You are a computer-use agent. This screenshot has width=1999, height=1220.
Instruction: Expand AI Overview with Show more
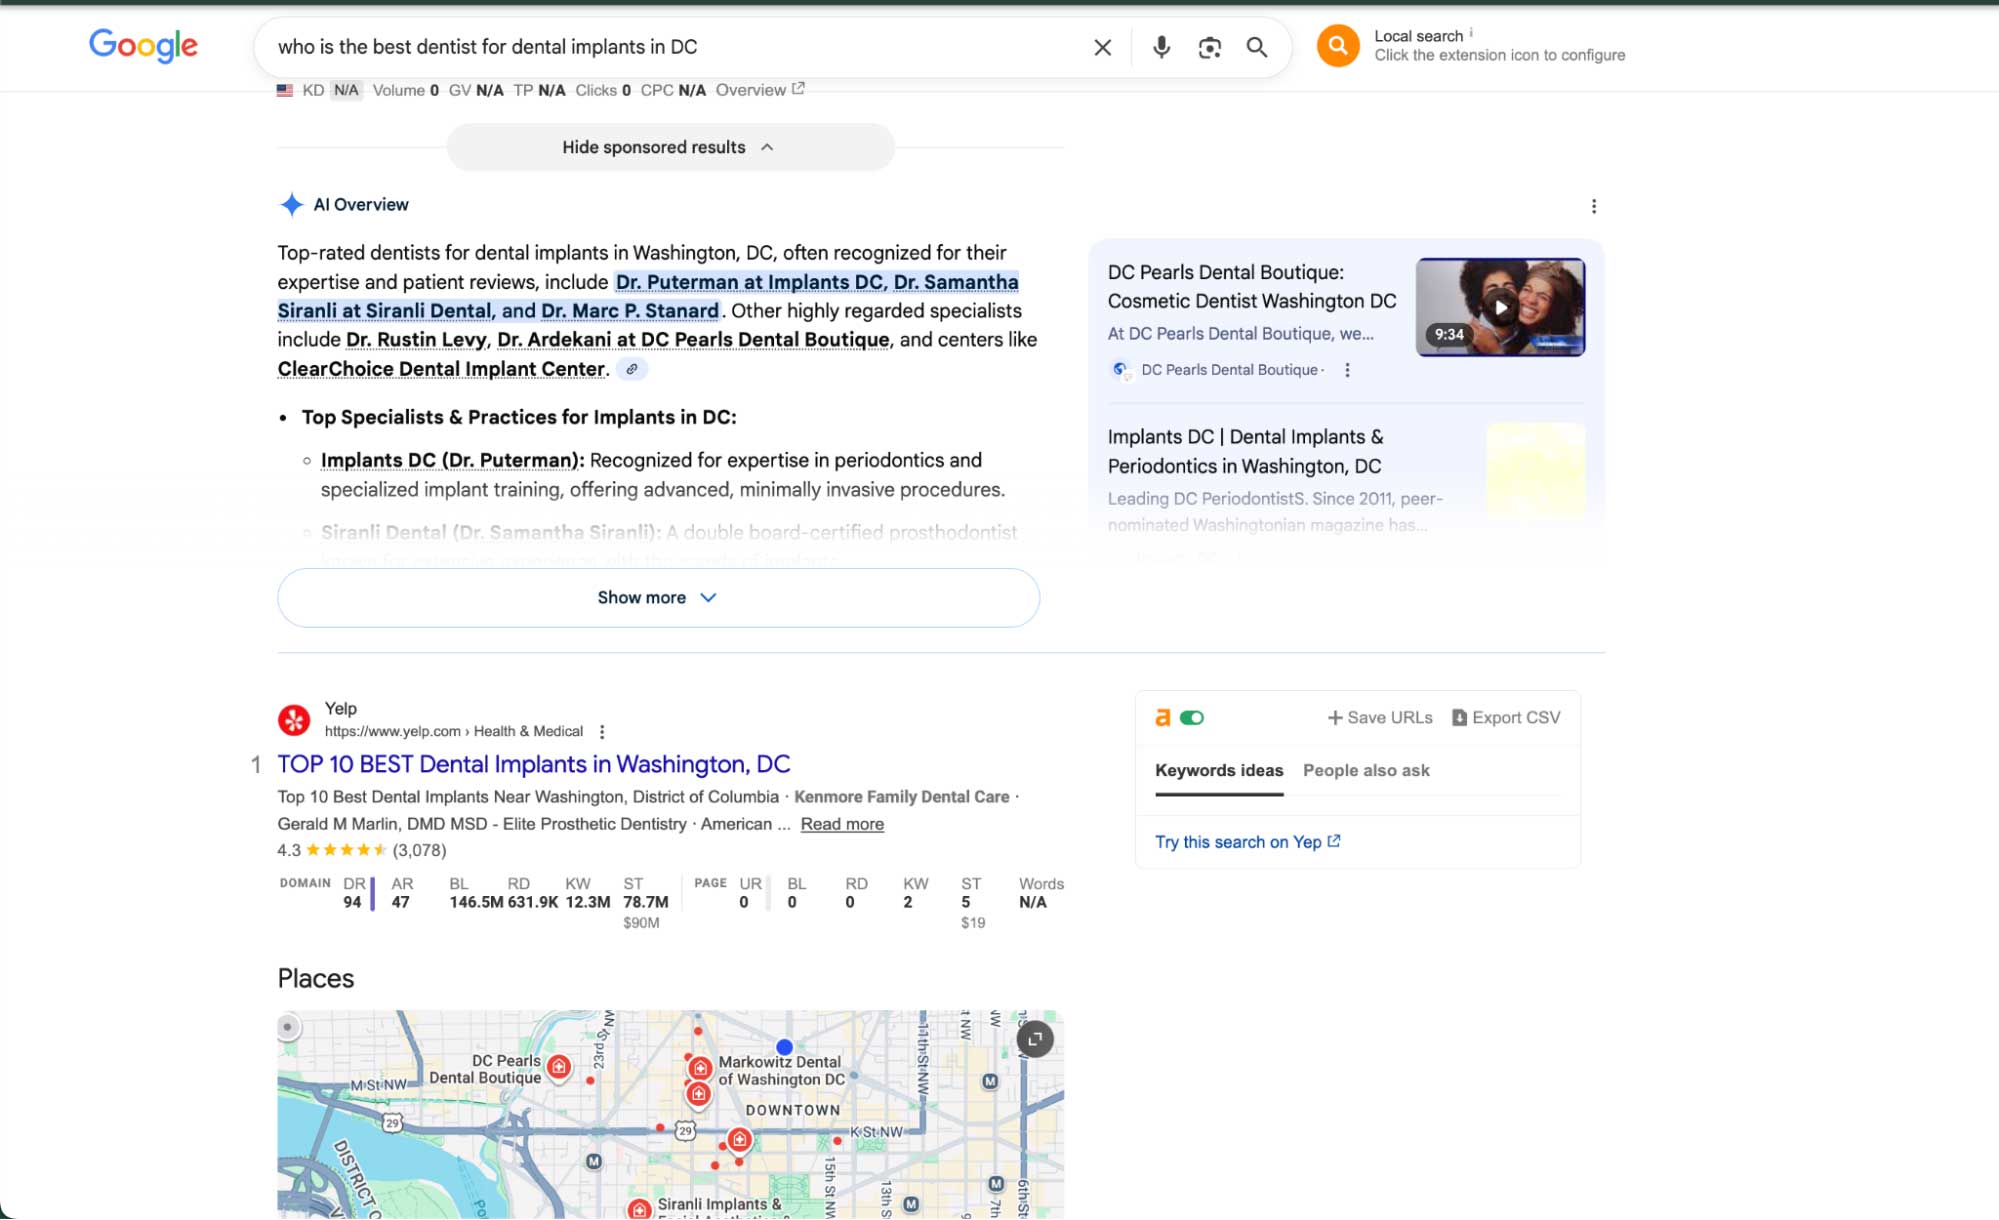[658, 598]
